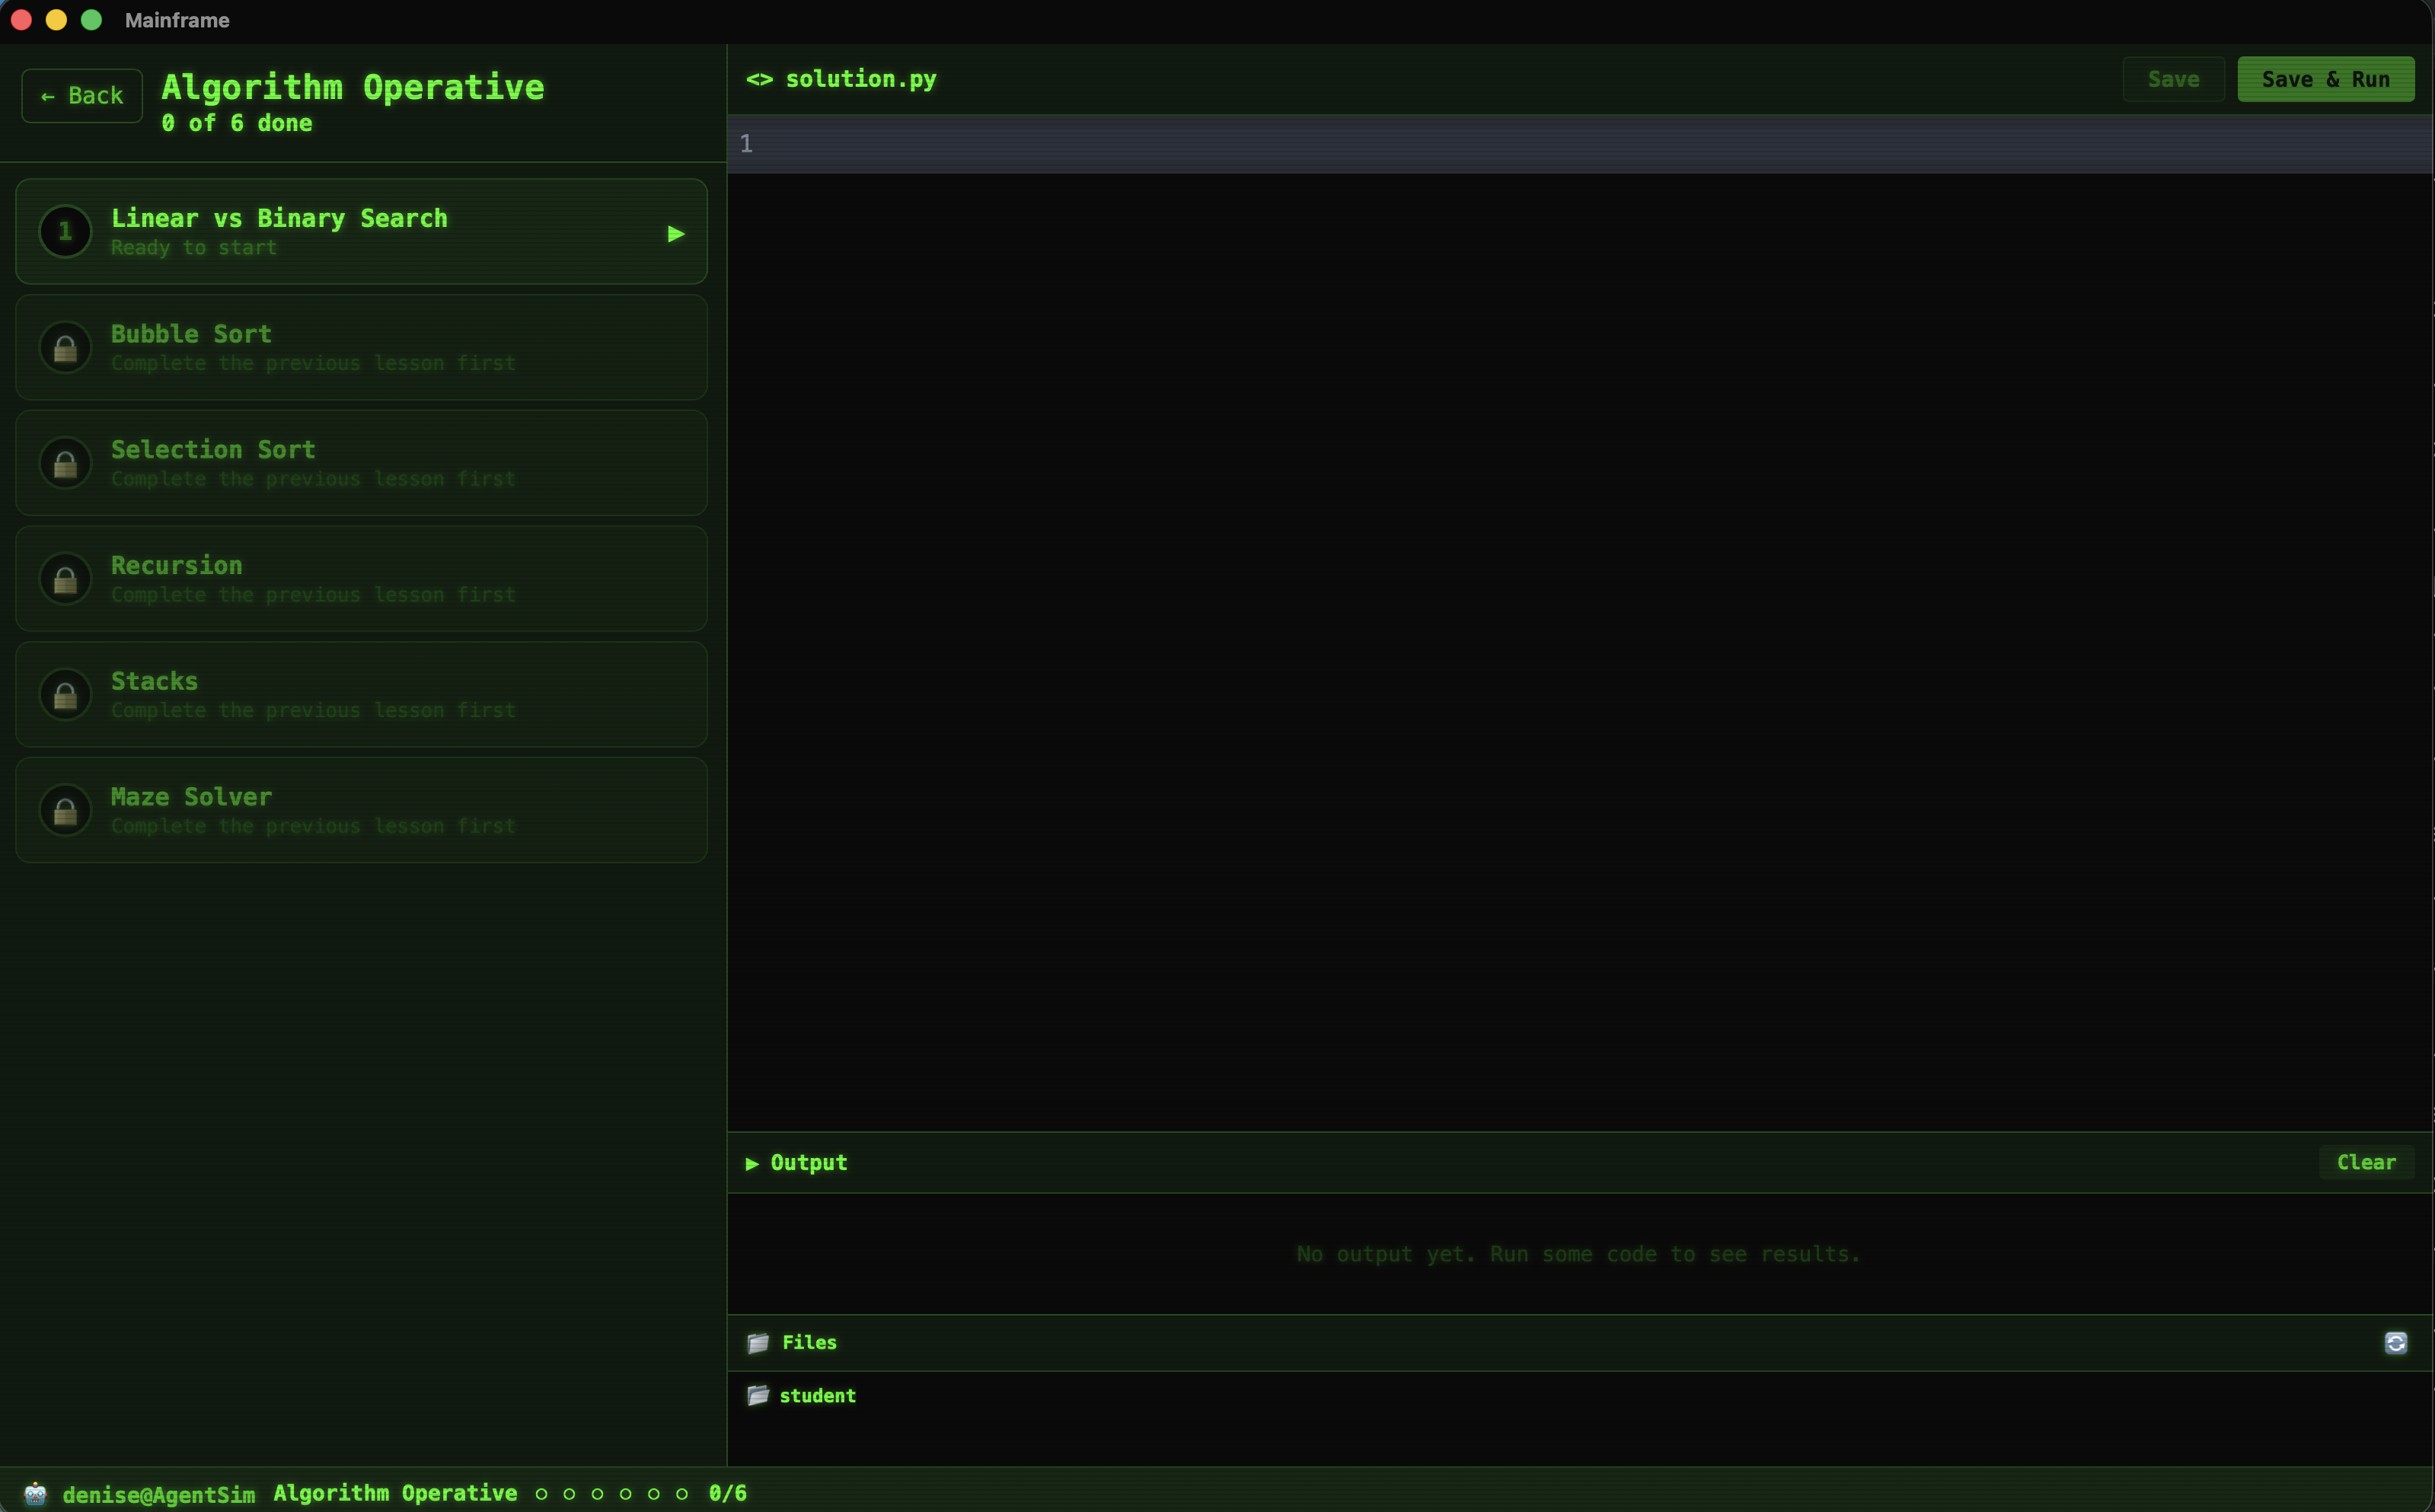
Task: Click the number 1 lesson badge
Action: (x=65, y=232)
